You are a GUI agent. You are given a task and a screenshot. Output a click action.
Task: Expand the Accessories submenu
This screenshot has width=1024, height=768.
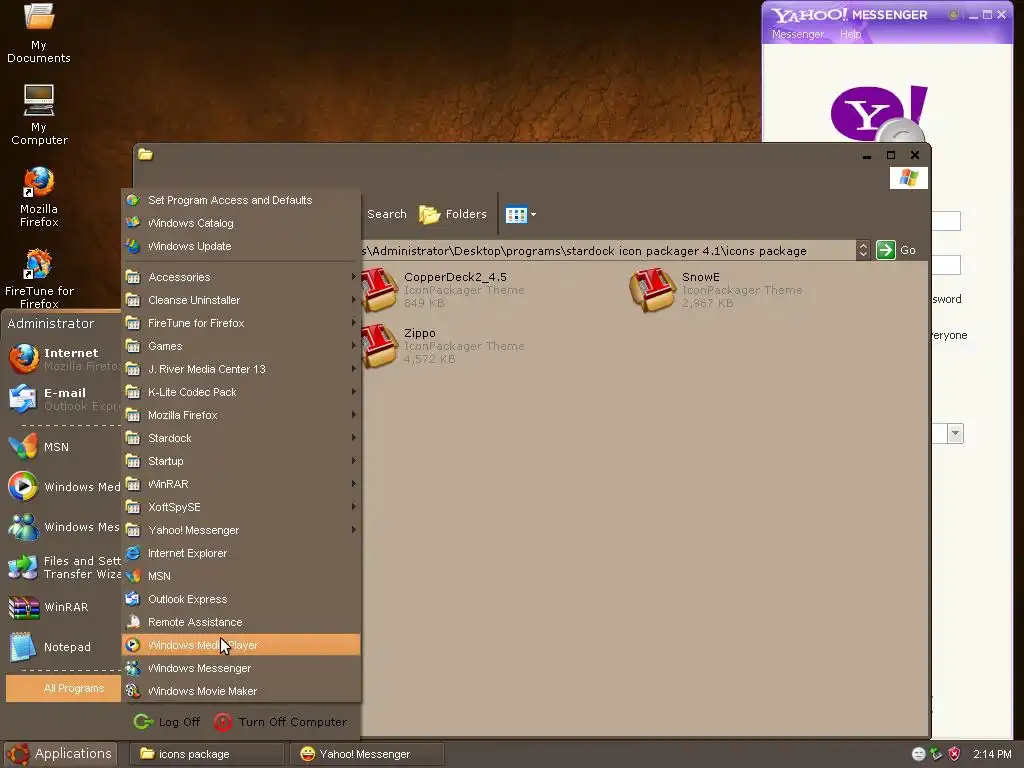click(x=241, y=277)
